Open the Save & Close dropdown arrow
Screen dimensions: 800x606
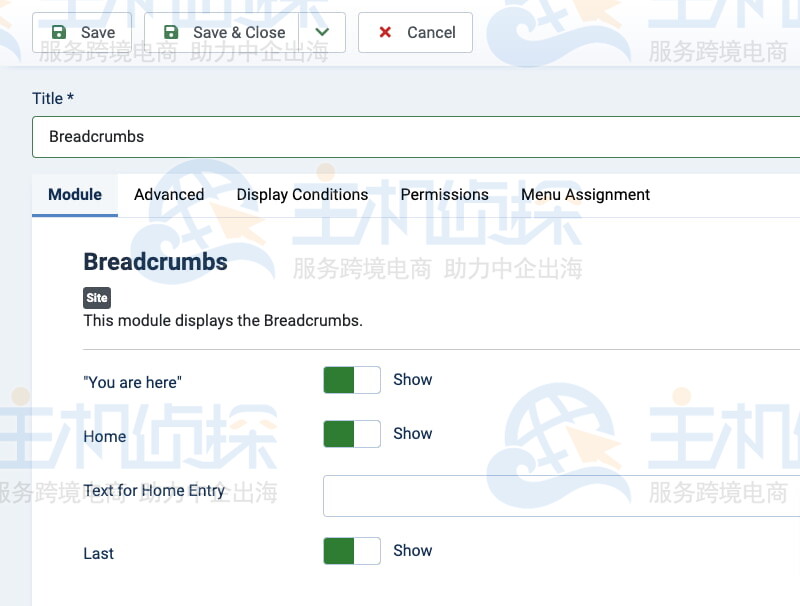coord(322,33)
